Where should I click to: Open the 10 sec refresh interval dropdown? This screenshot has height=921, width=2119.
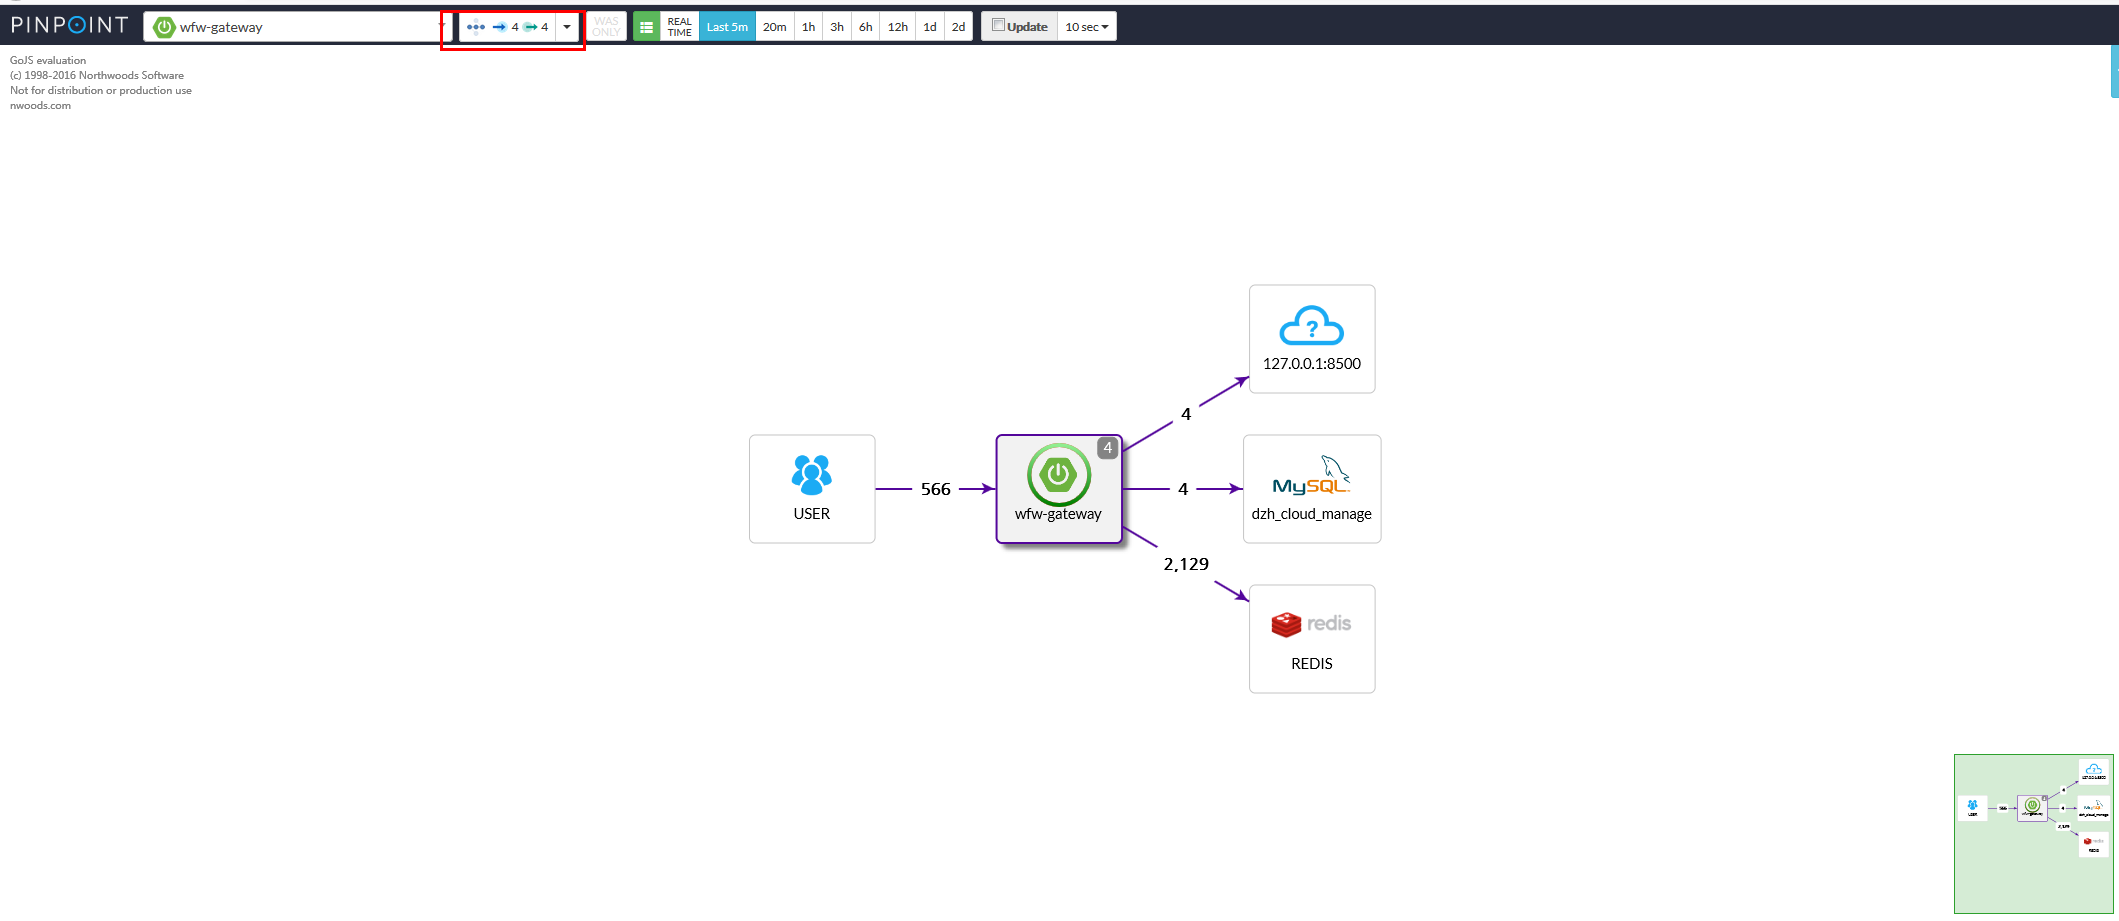(x=1087, y=27)
